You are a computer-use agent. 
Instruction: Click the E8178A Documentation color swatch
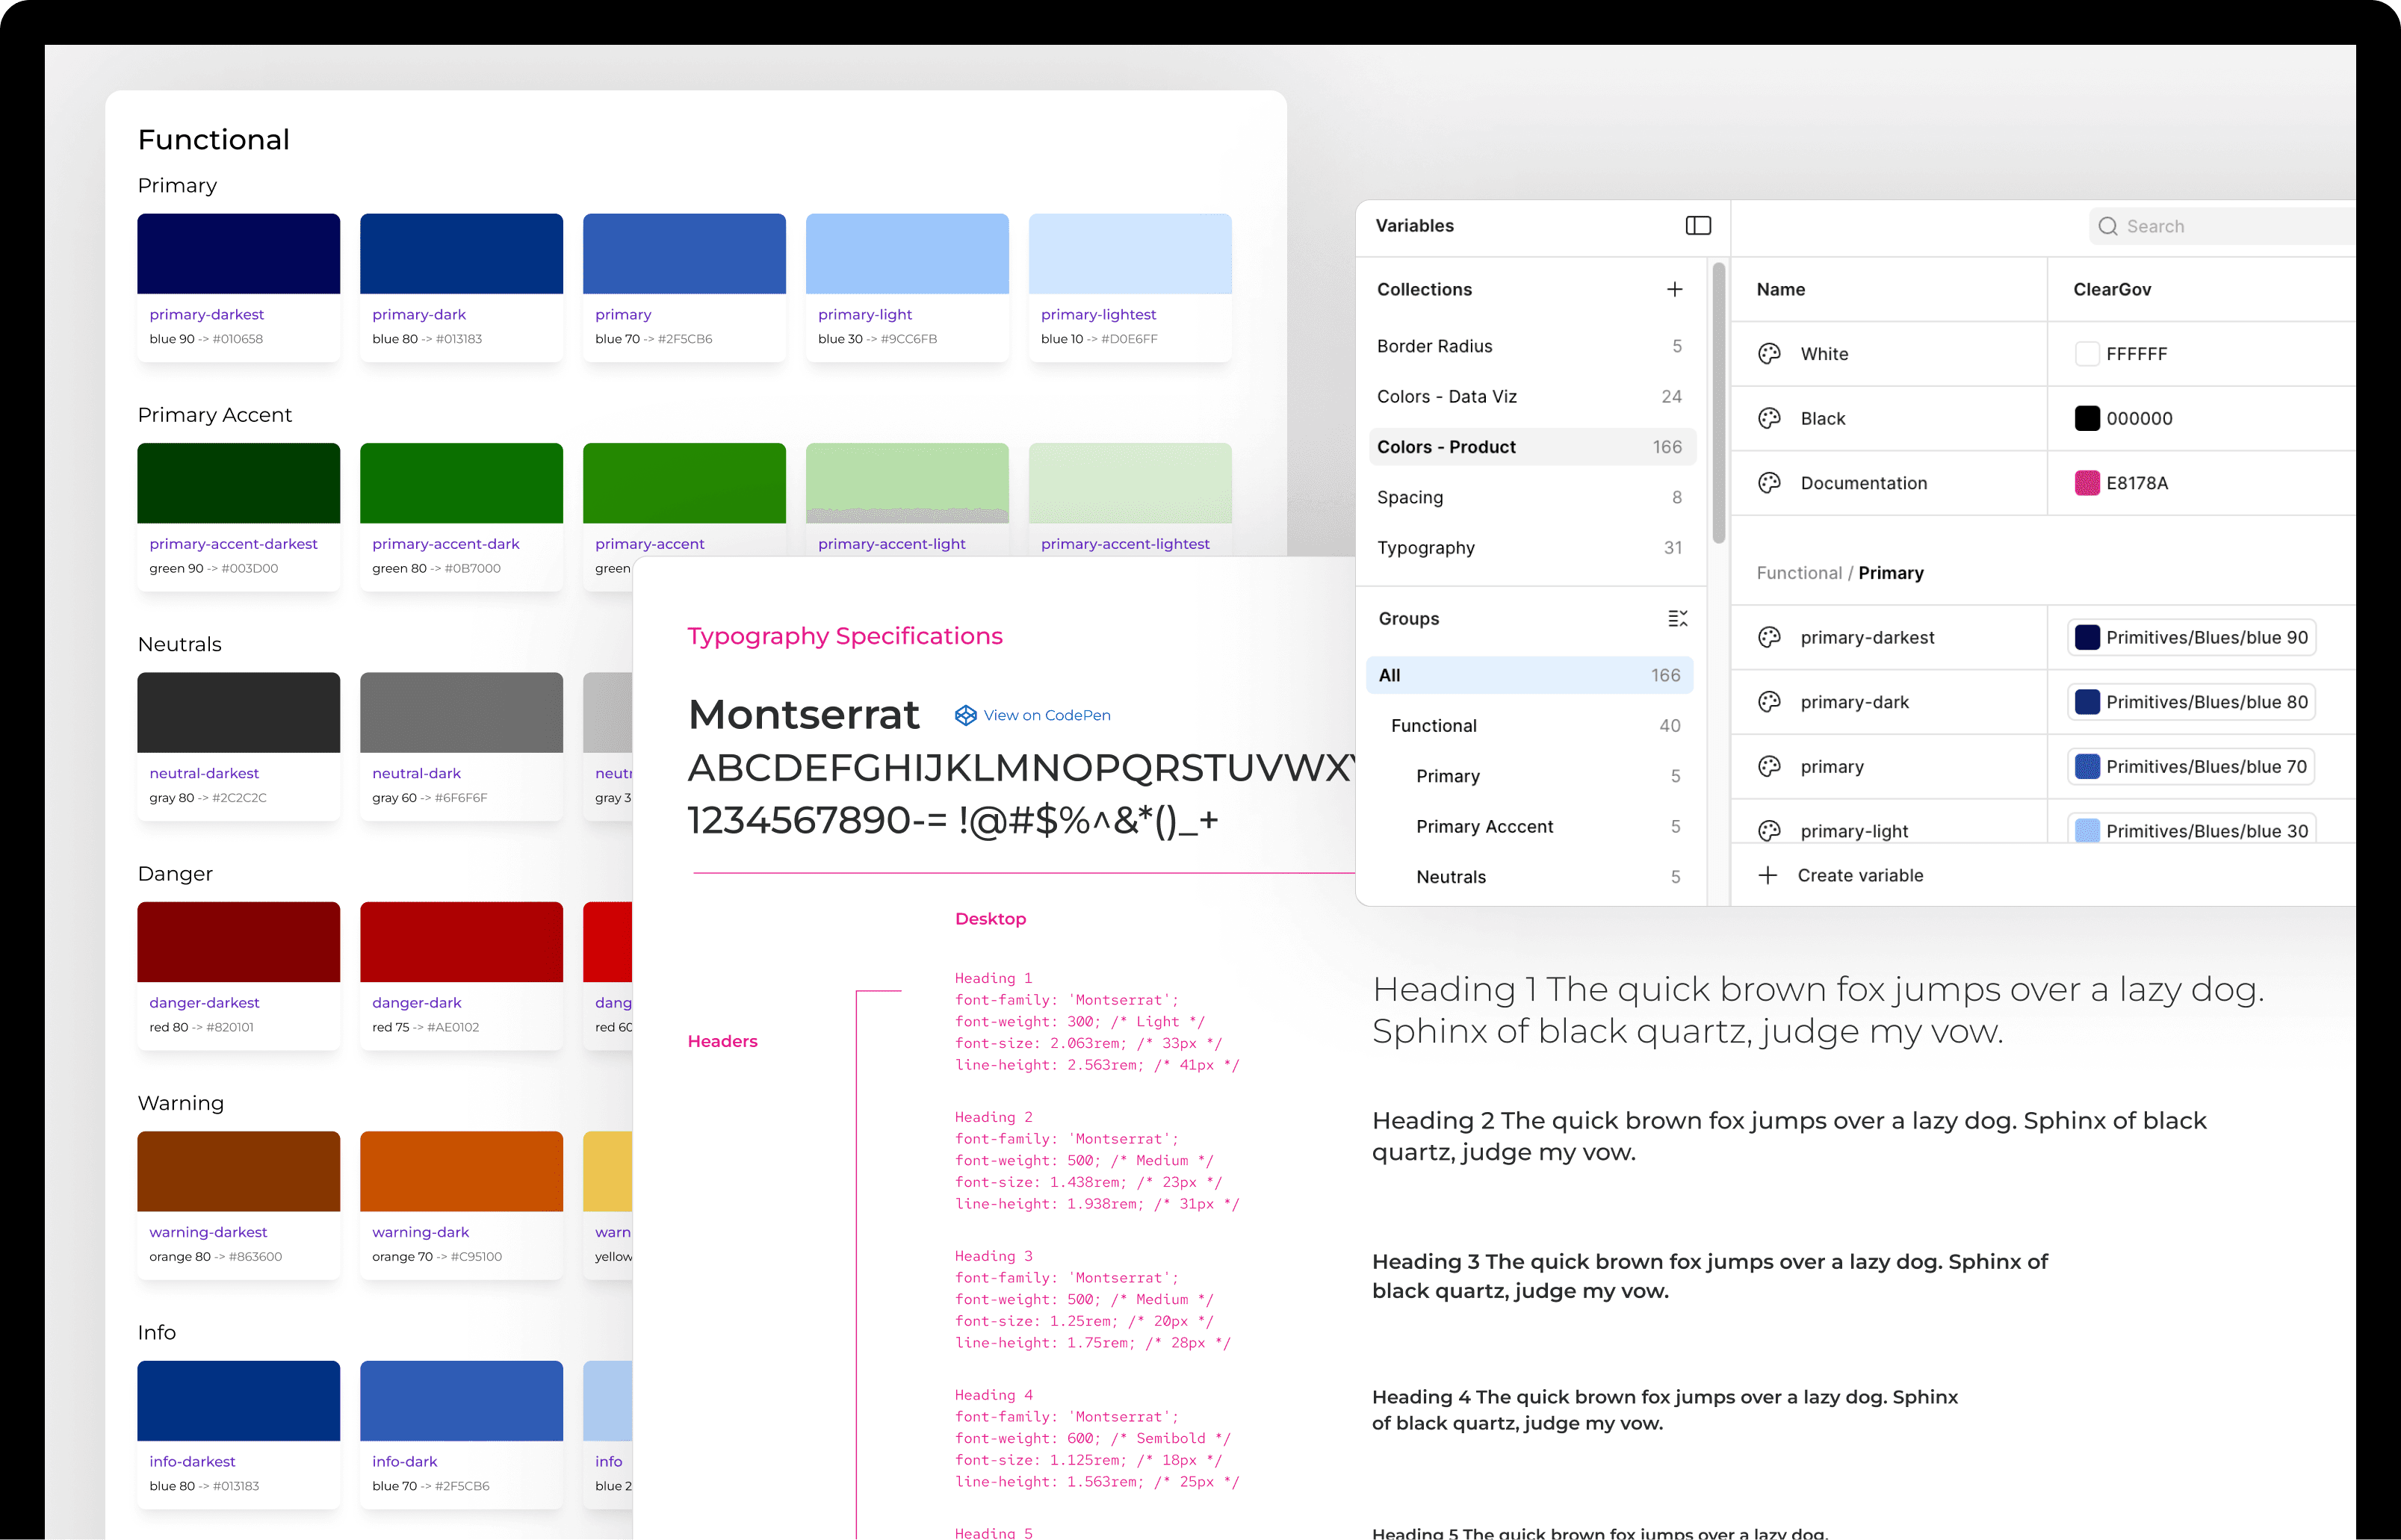2089,483
